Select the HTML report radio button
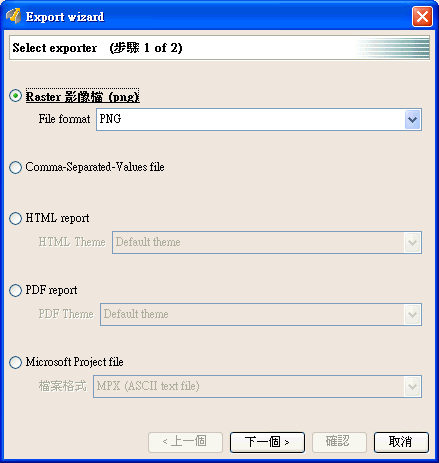439x463 pixels. pos(15,218)
